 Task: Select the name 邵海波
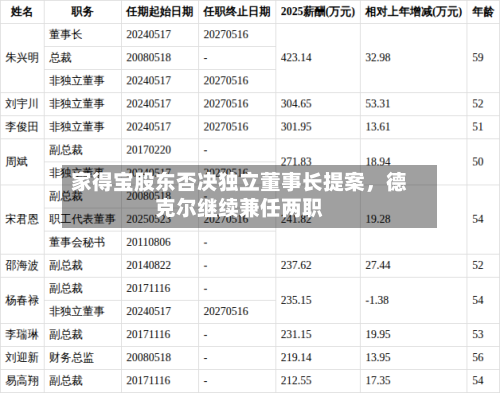pos(22,265)
